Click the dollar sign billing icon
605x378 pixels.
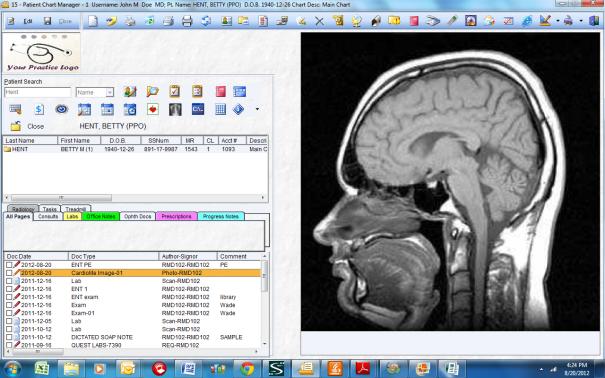39,110
